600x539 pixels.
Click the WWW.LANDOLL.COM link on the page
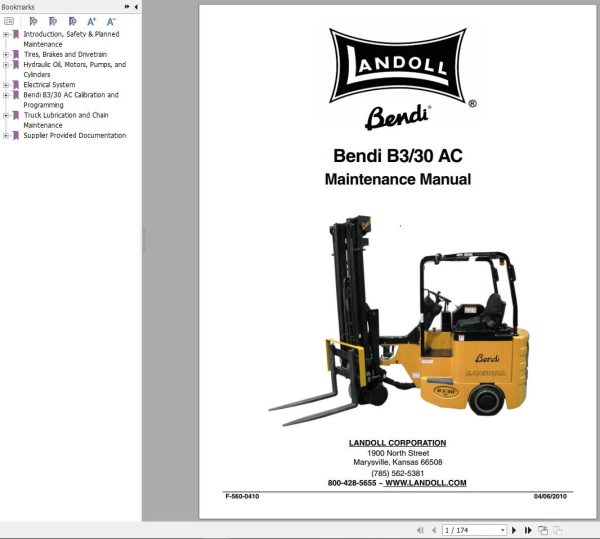pos(425,483)
